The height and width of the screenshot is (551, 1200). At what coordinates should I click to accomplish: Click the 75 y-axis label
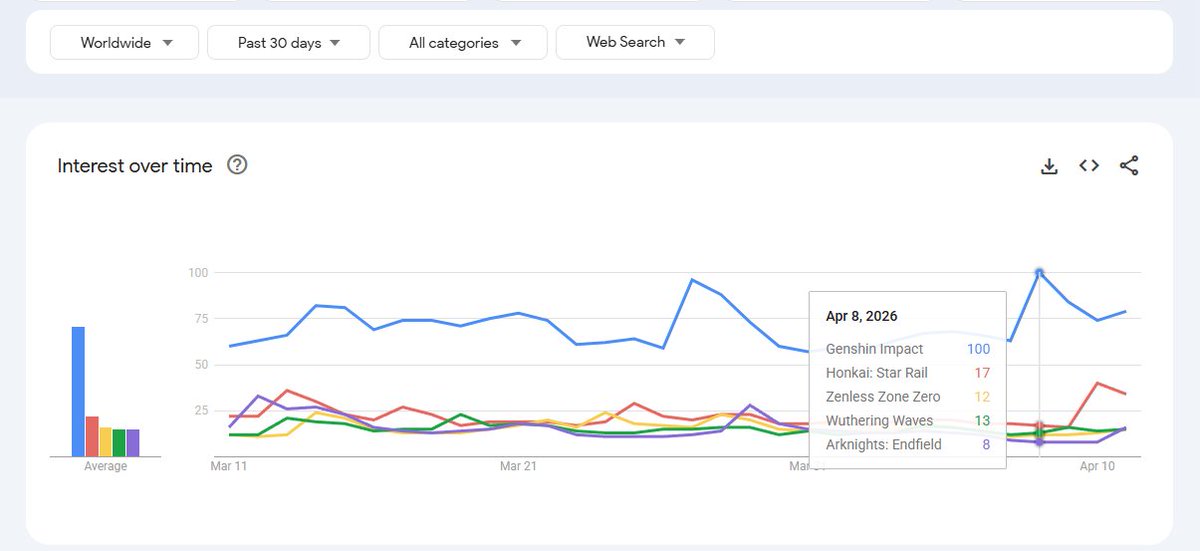point(200,318)
